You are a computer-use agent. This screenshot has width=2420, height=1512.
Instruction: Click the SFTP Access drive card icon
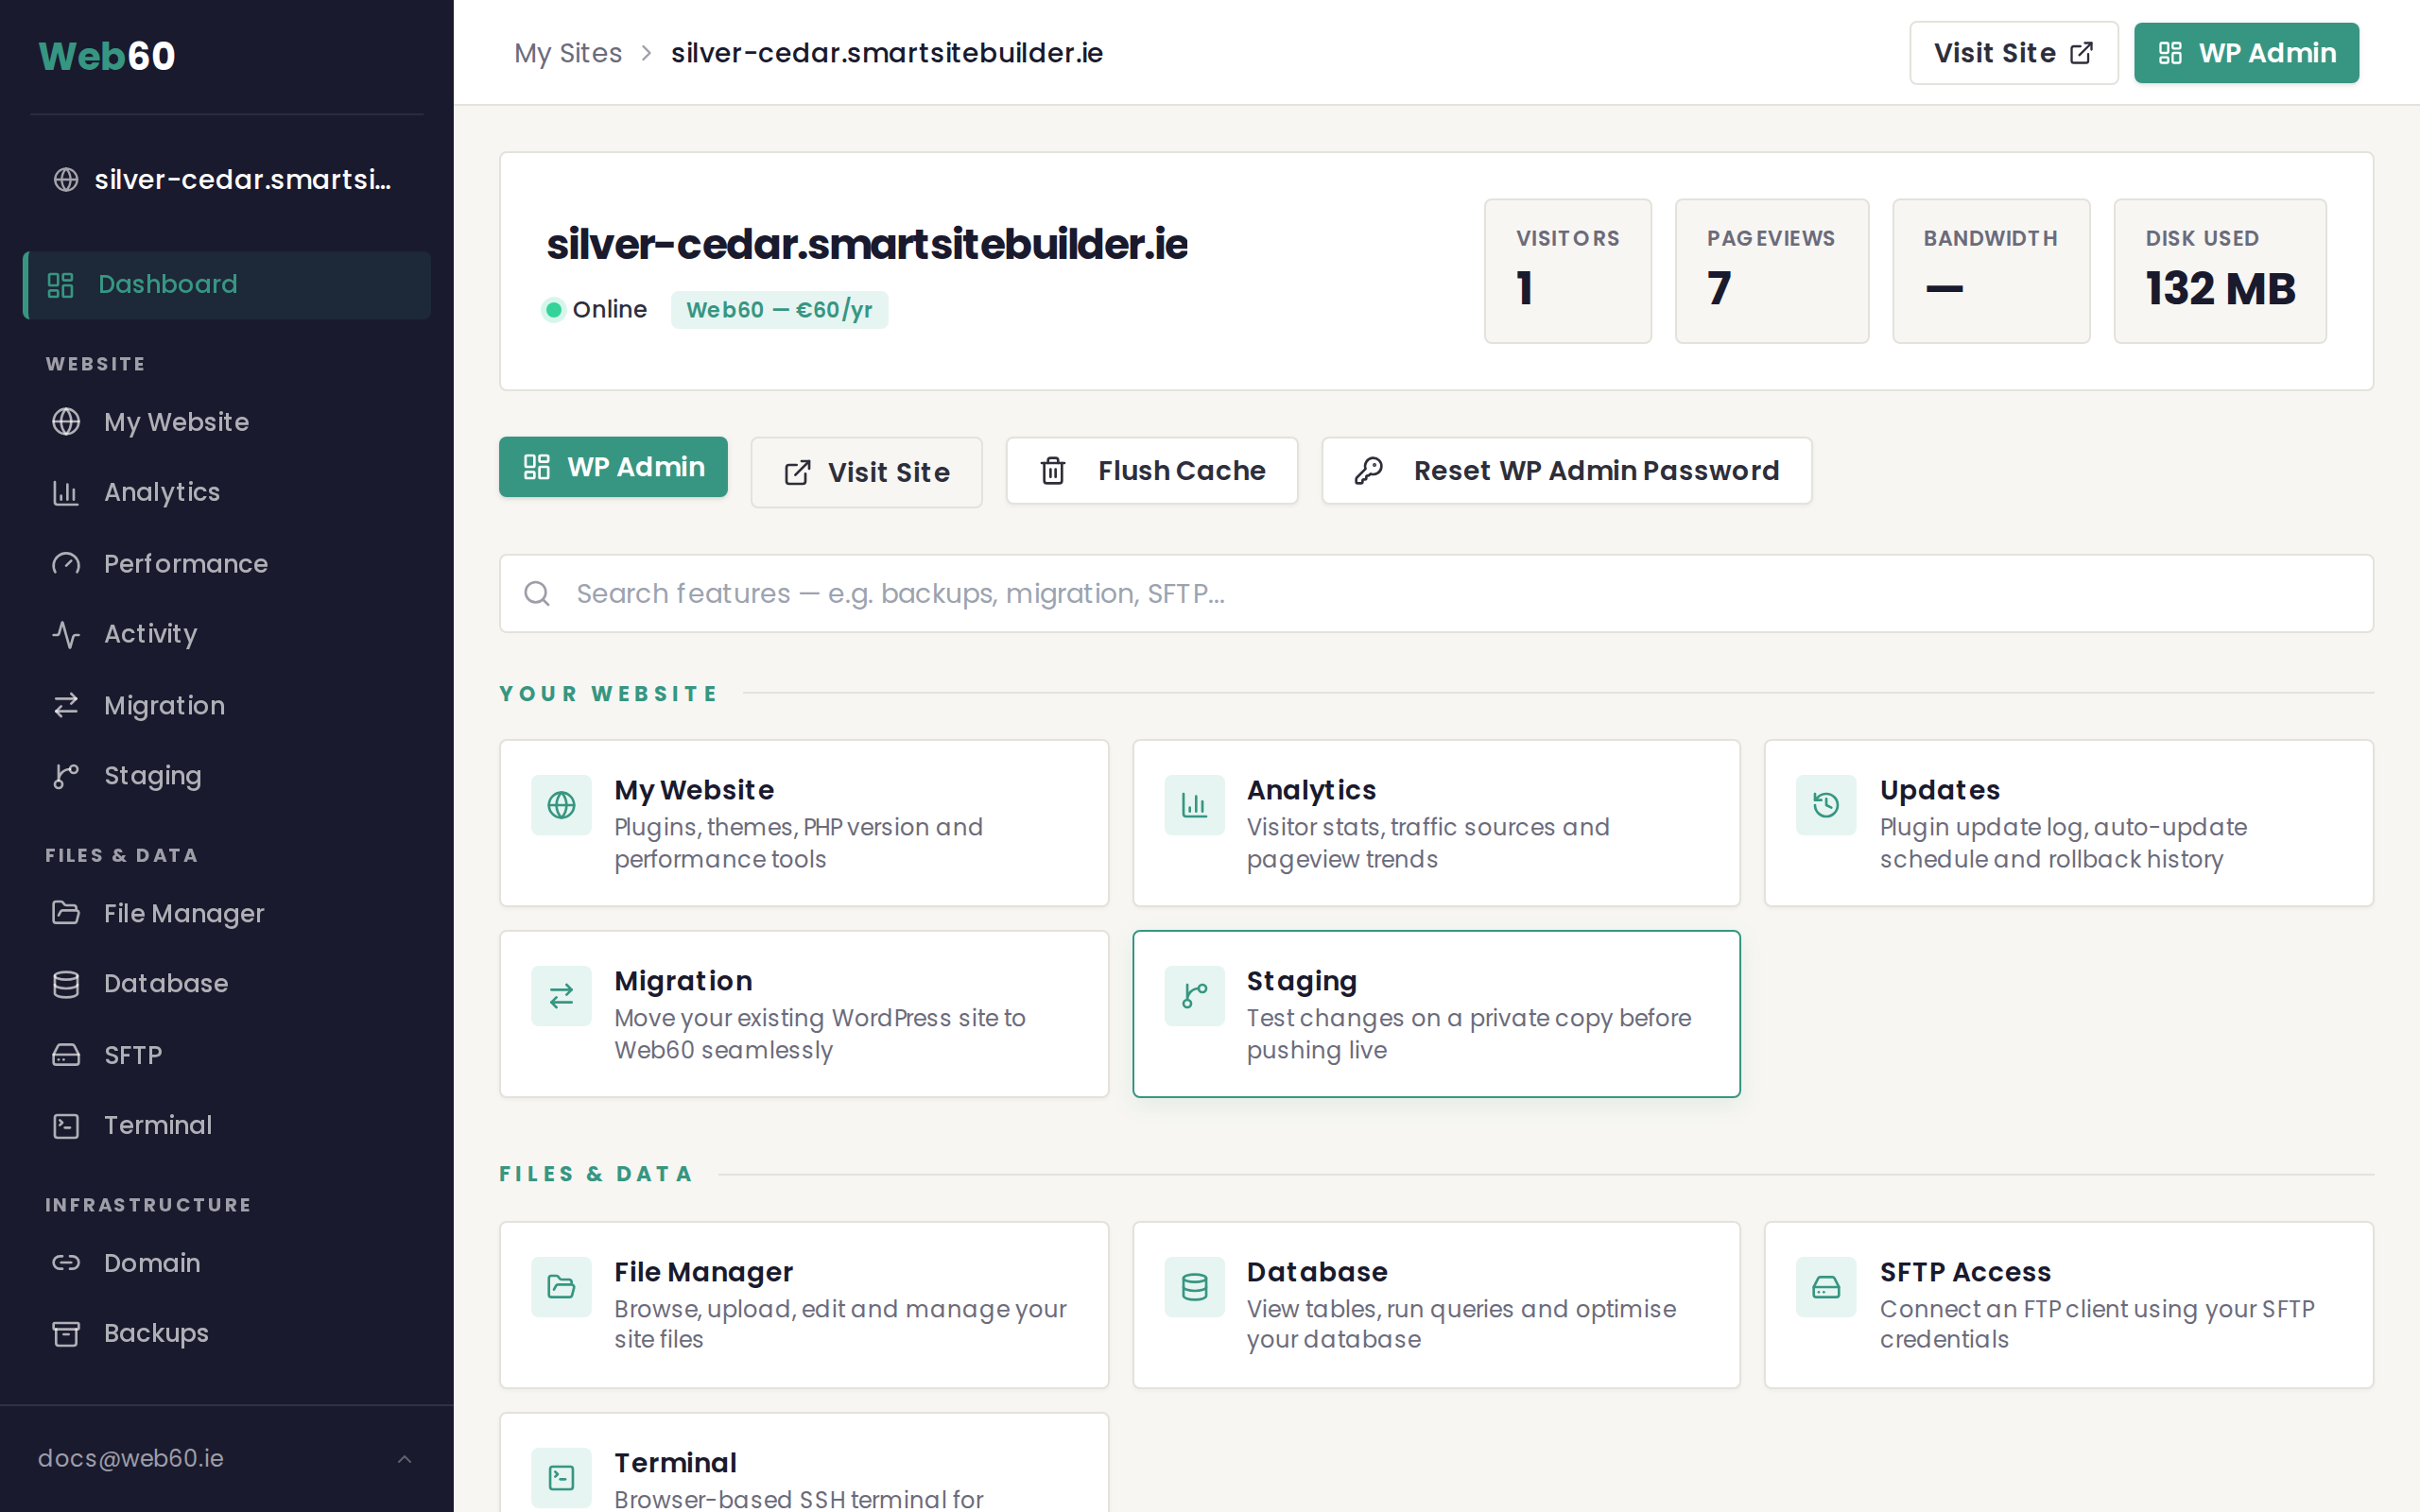[1825, 1287]
